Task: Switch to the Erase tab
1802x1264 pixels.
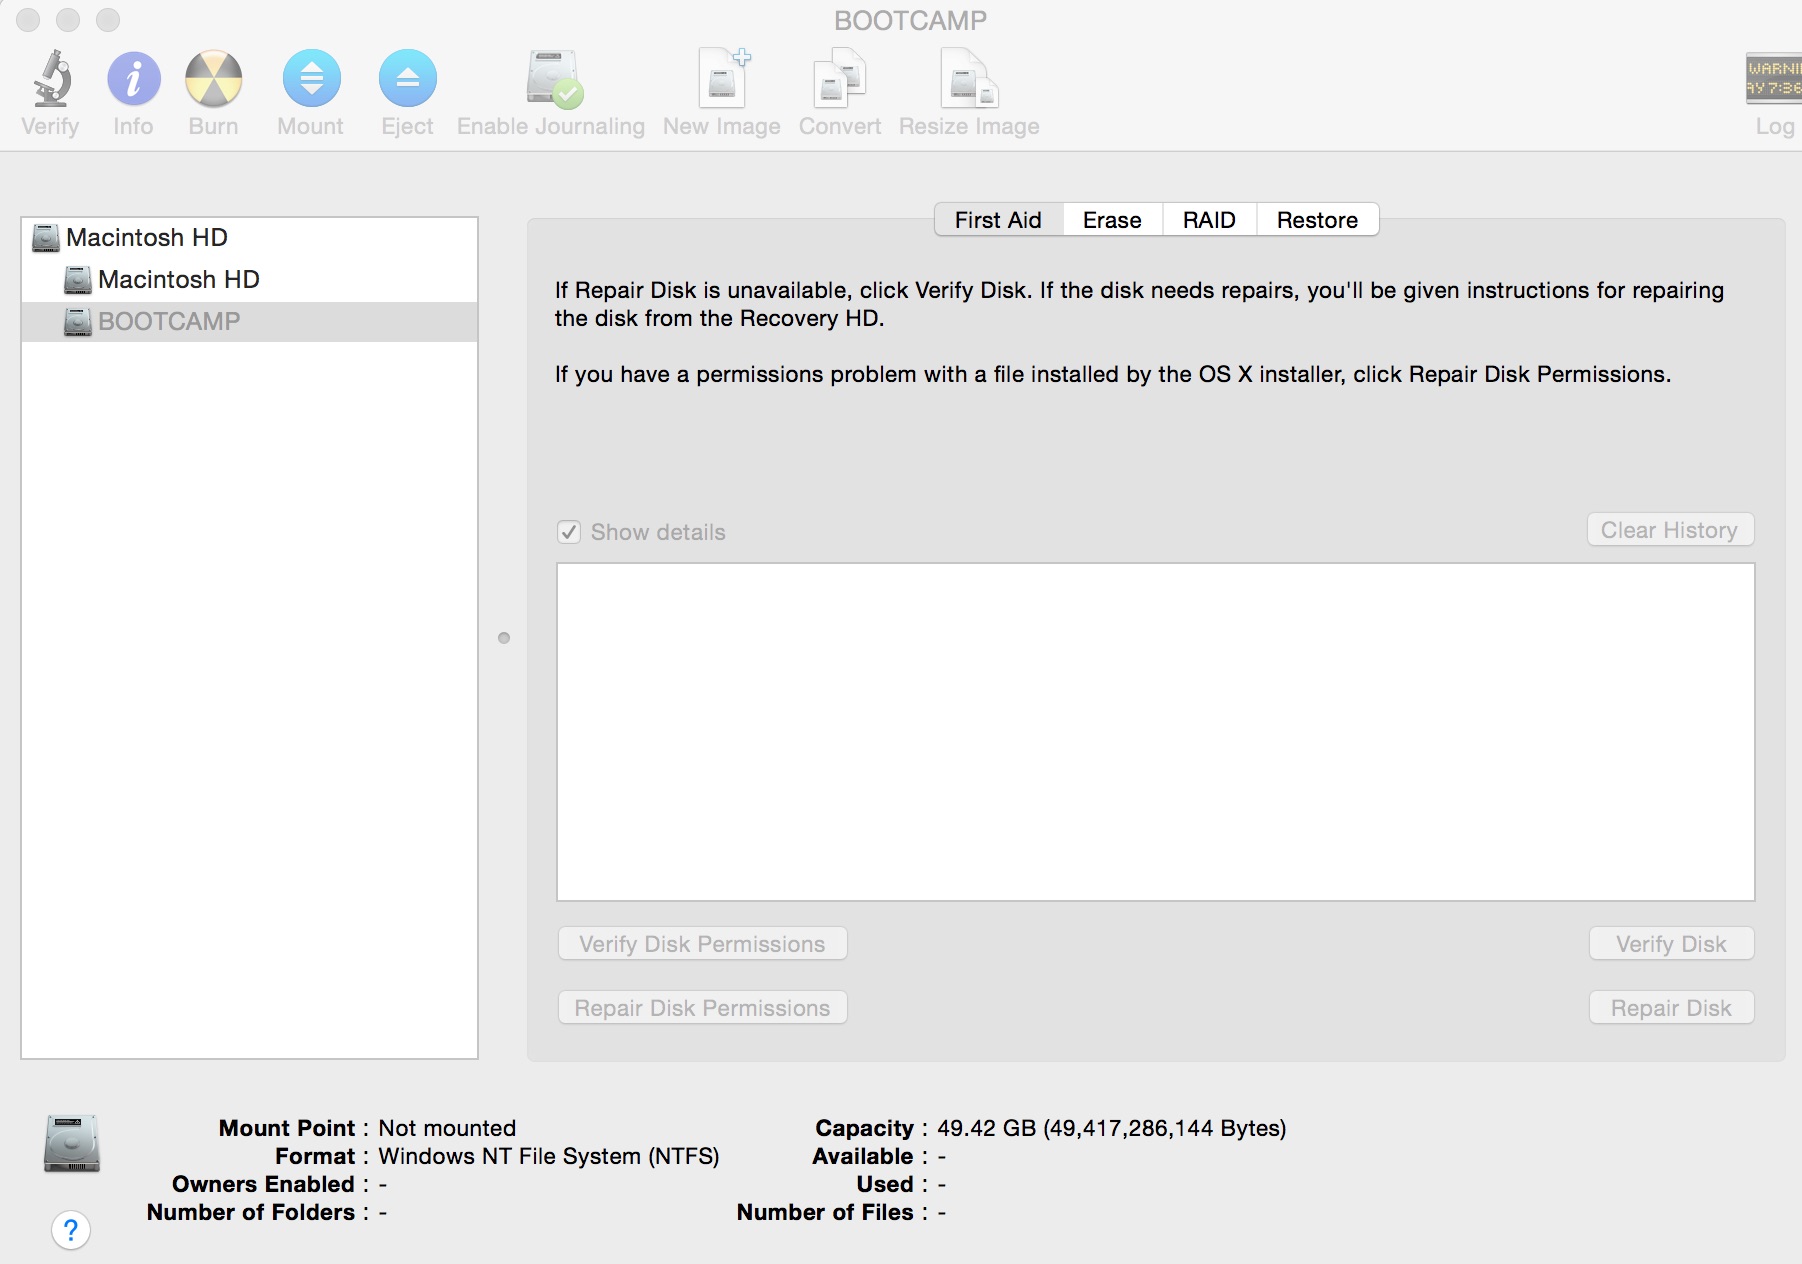Action: tap(1112, 220)
